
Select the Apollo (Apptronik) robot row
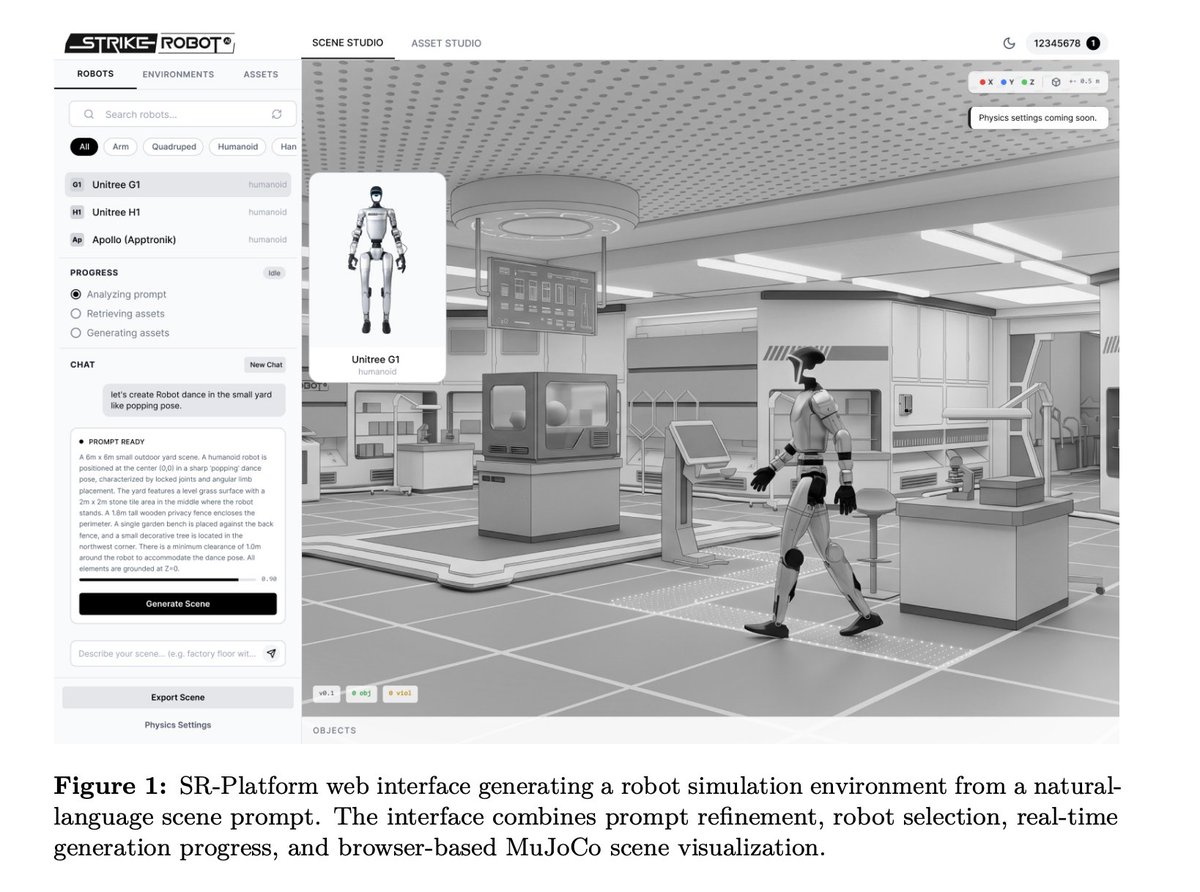point(178,240)
